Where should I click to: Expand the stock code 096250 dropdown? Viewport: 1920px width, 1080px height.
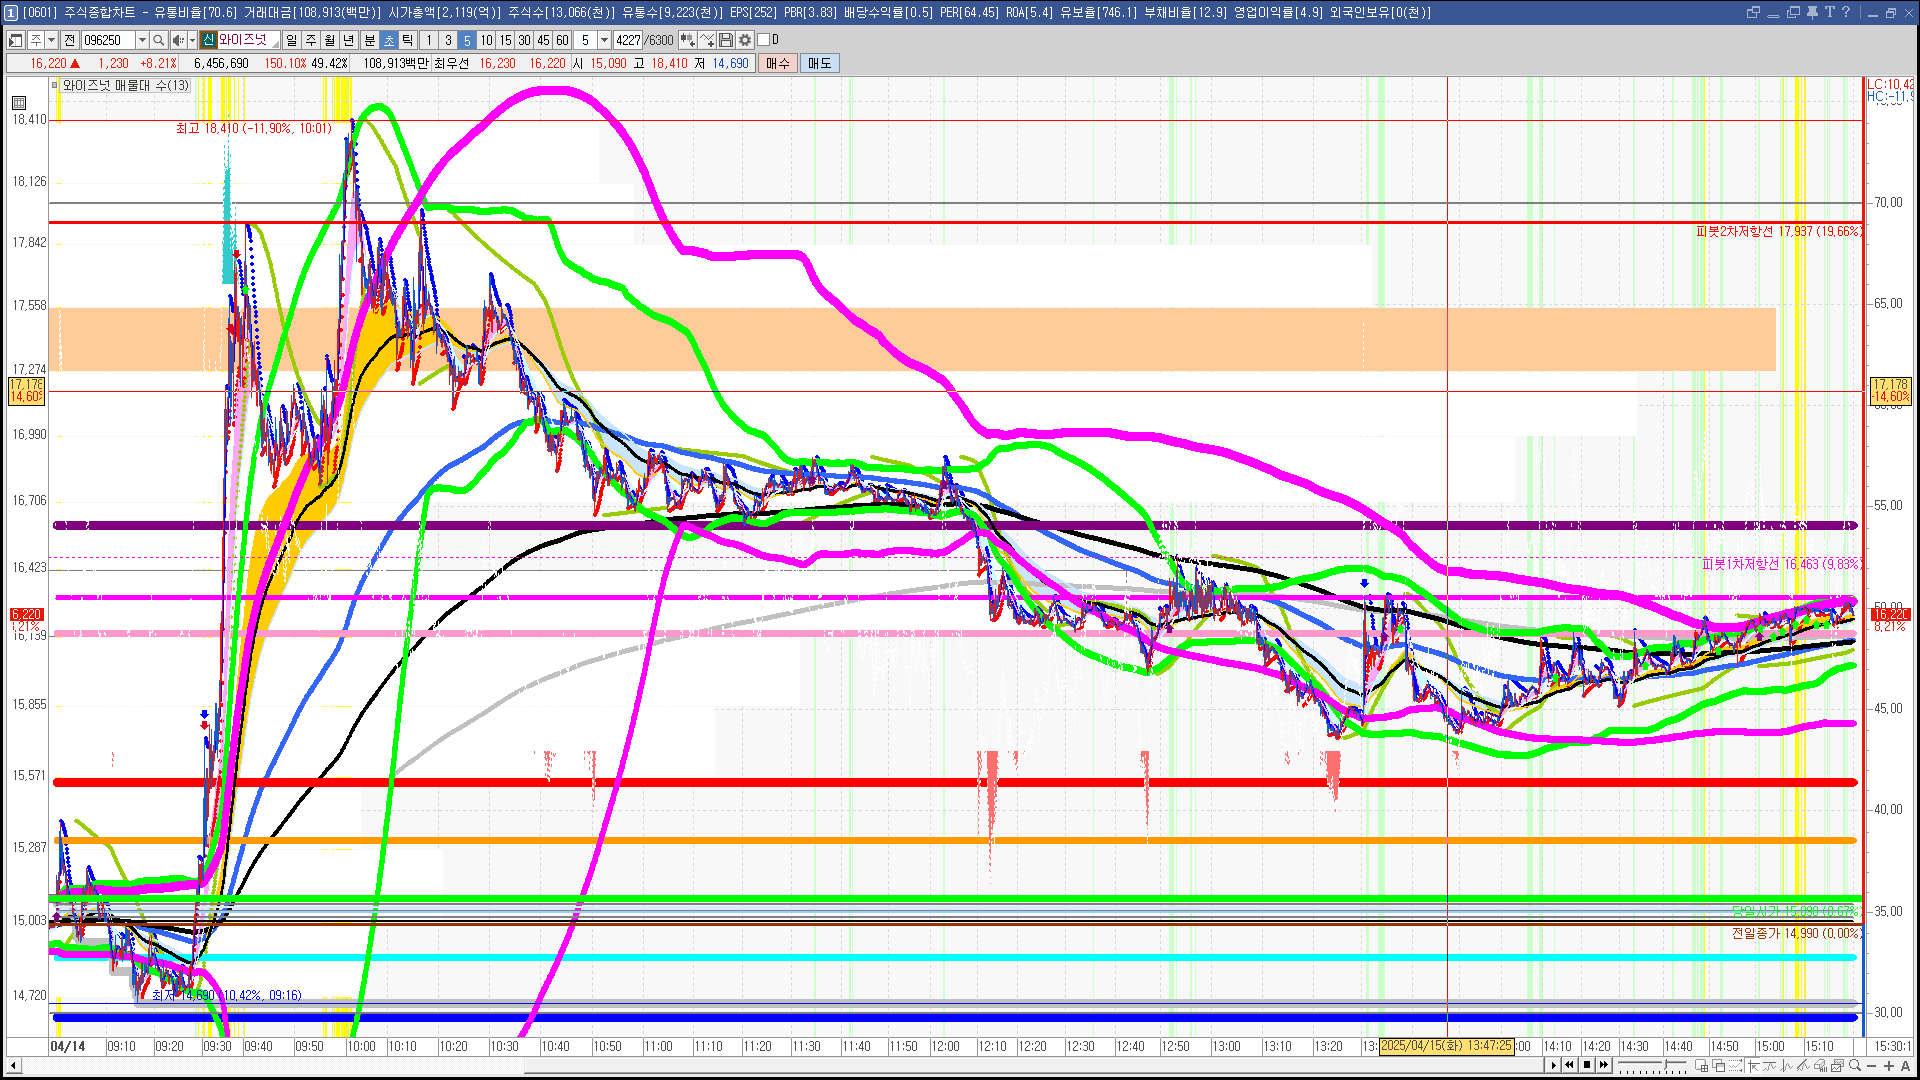point(142,40)
